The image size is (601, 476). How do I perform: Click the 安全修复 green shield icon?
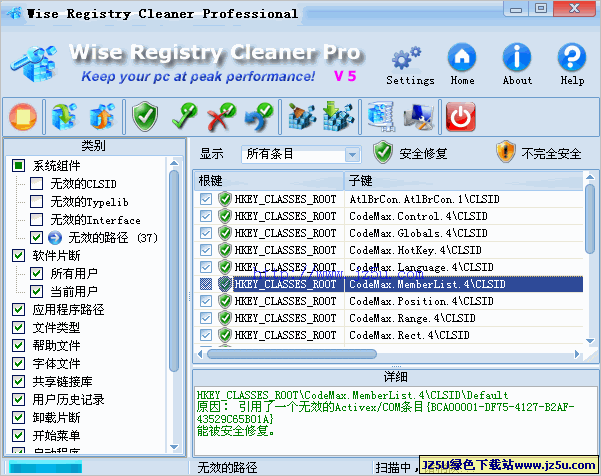pos(383,152)
